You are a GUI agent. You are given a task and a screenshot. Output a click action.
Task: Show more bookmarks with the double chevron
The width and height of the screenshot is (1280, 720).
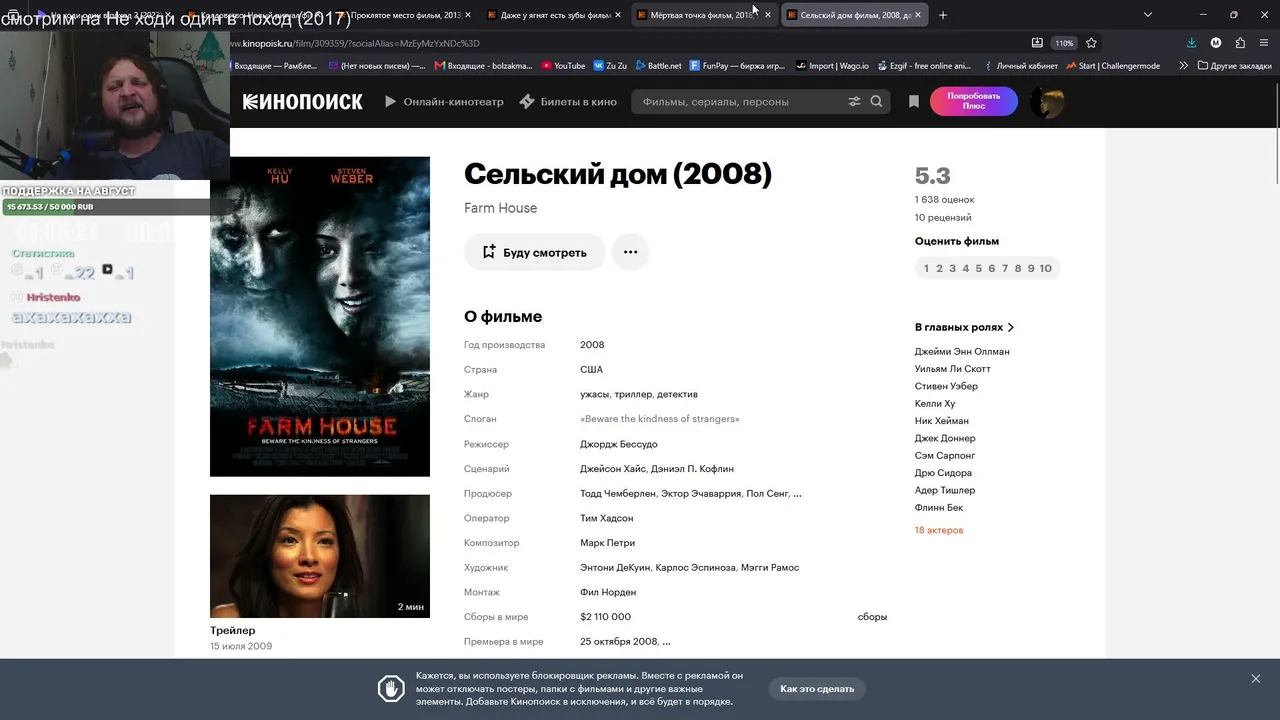[1184, 66]
